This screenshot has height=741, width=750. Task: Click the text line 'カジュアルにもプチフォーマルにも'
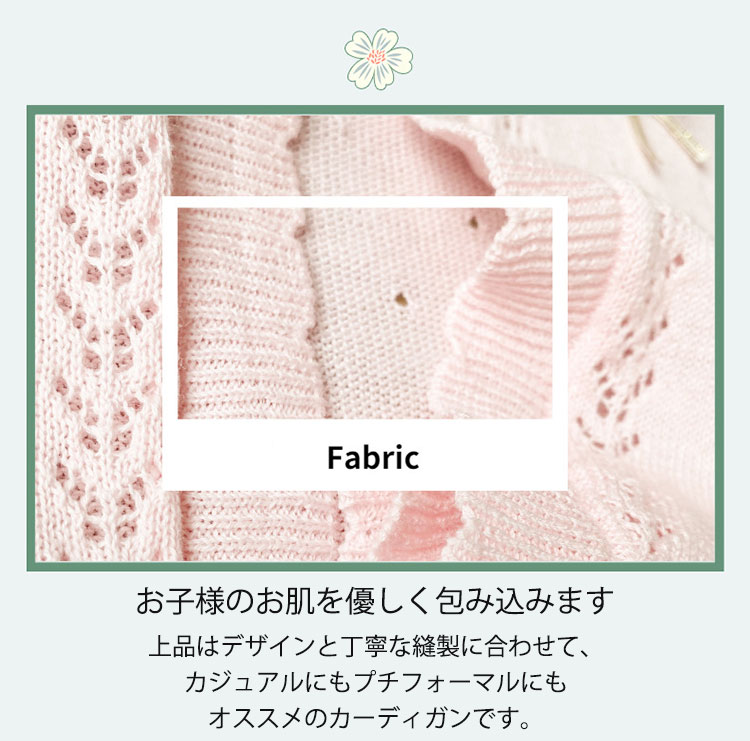pos(375,682)
